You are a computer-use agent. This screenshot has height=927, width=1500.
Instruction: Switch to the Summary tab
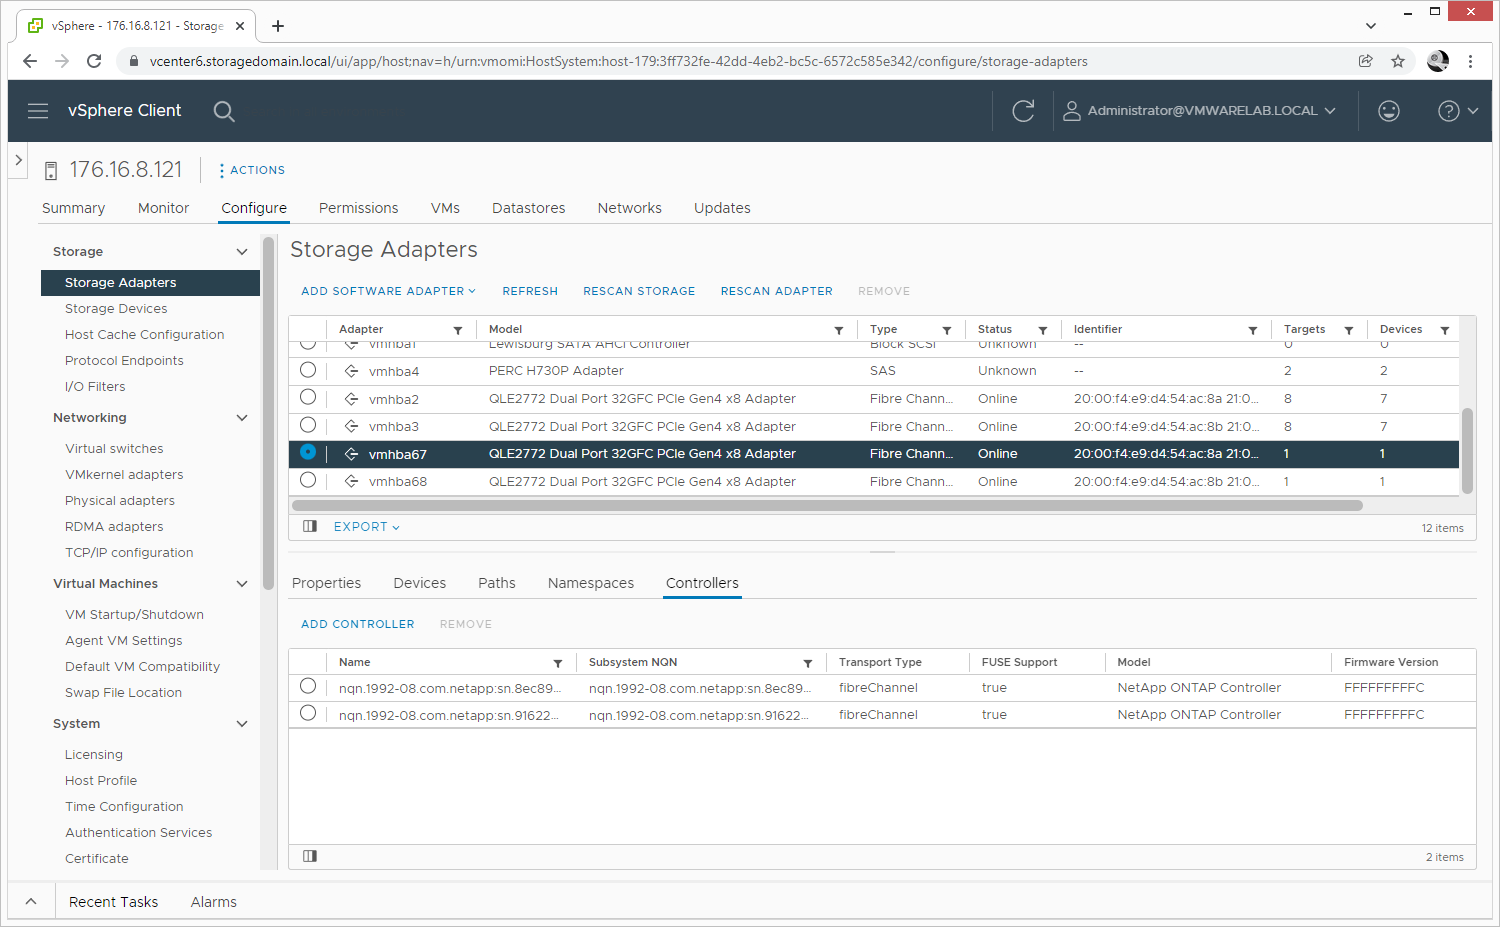73,208
